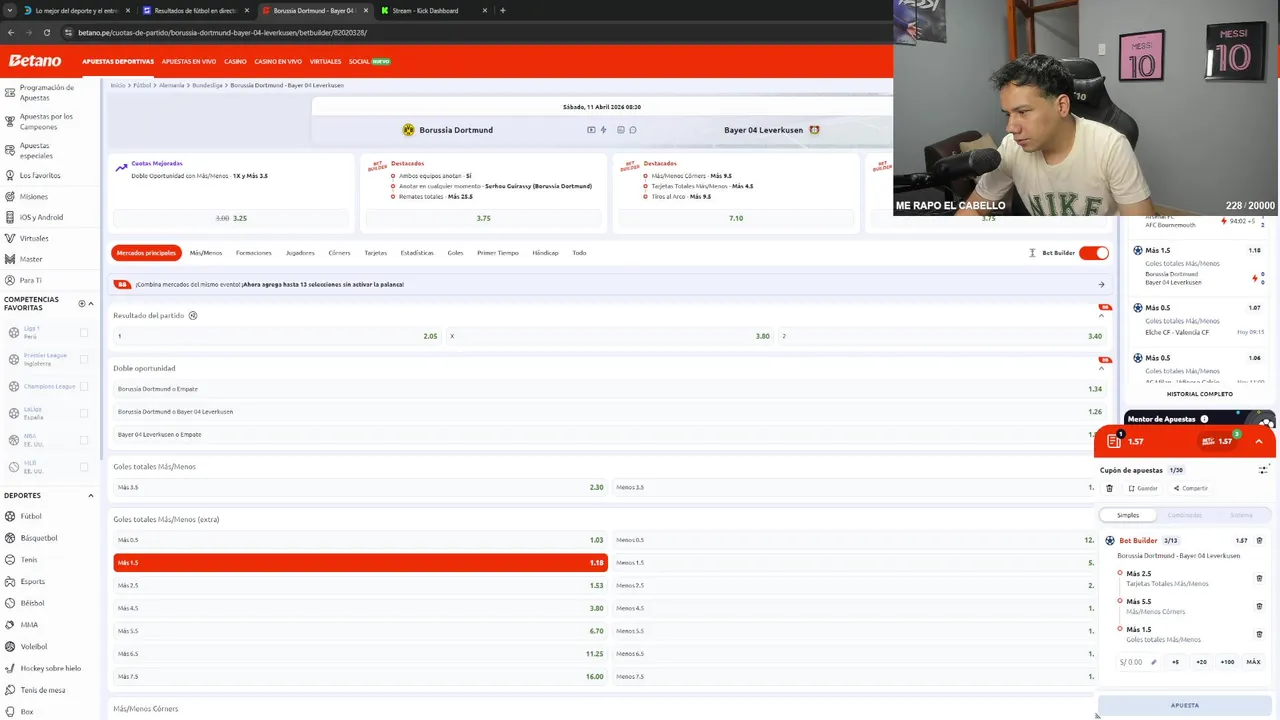Select Más 2.5 goals odds 1.53
The width and height of the screenshot is (1280, 720).
pos(360,585)
